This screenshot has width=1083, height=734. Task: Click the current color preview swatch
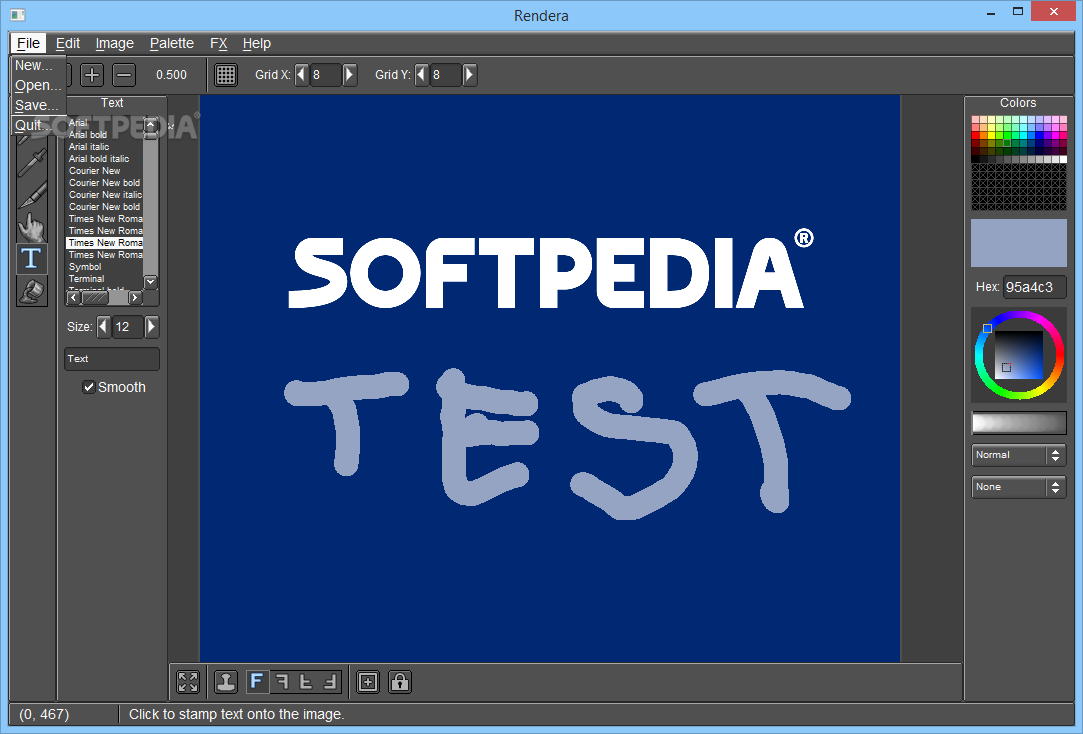click(1019, 243)
